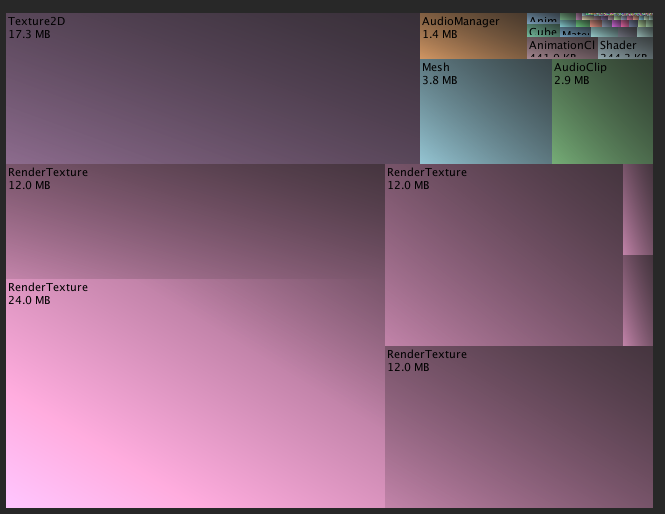The height and width of the screenshot is (514, 665).
Task: Select the small dark-green block right of Cubemap row
Action: point(582,24)
